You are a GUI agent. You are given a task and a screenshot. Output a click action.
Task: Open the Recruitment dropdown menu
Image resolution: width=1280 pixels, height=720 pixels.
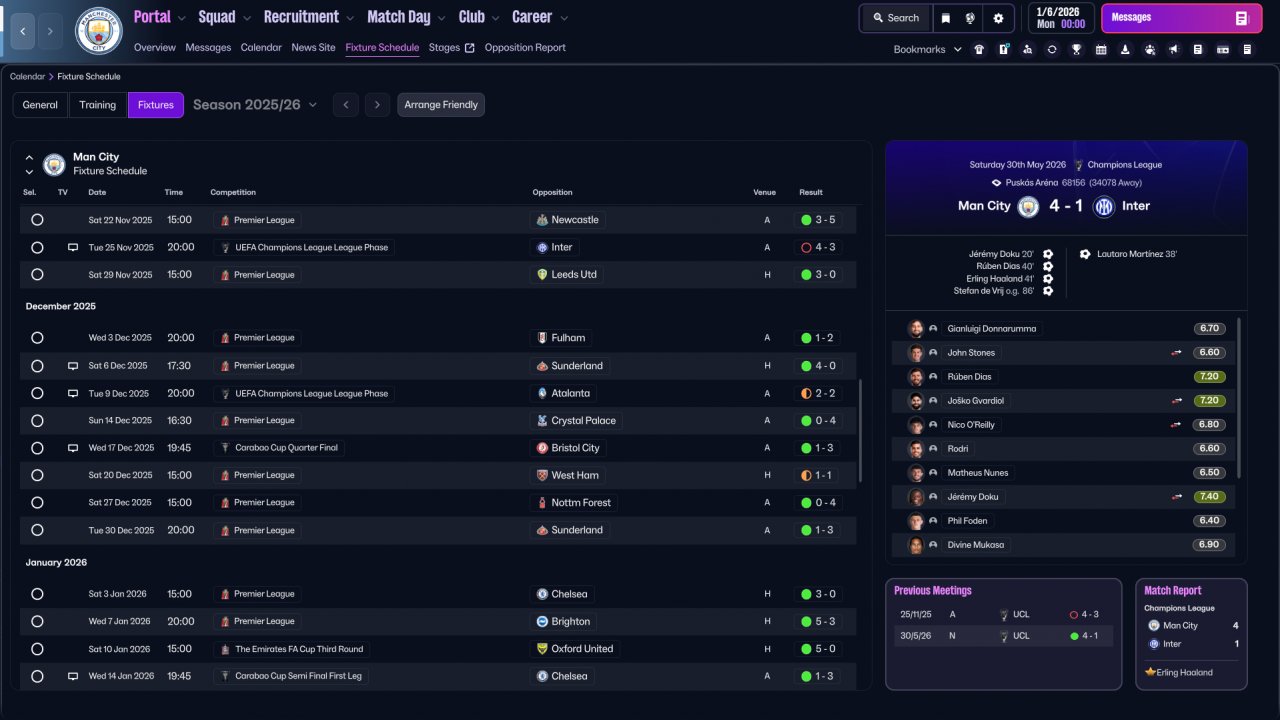click(309, 17)
